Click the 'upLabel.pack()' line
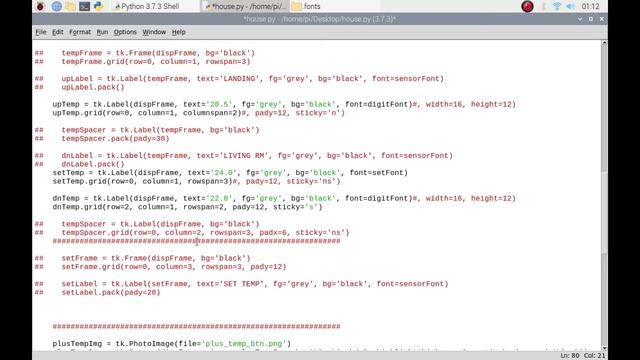 [80, 87]
